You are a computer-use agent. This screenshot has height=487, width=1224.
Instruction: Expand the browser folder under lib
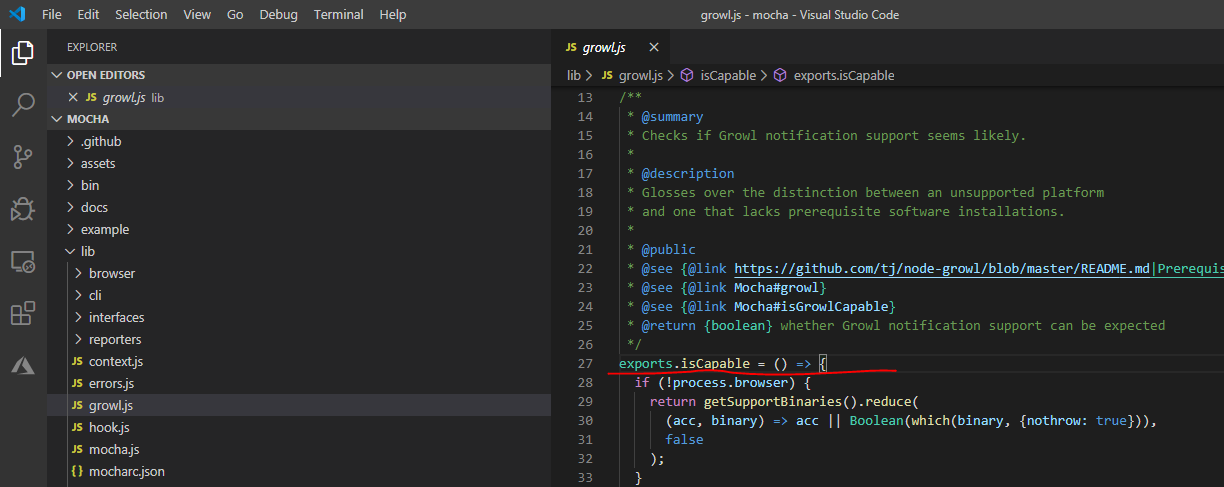coord(299,273)
